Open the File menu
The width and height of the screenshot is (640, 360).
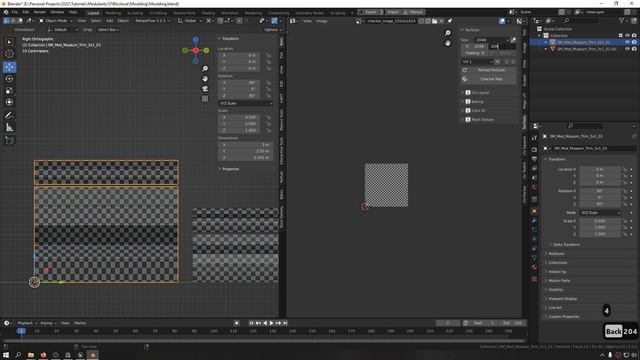[x=15, y=12]
